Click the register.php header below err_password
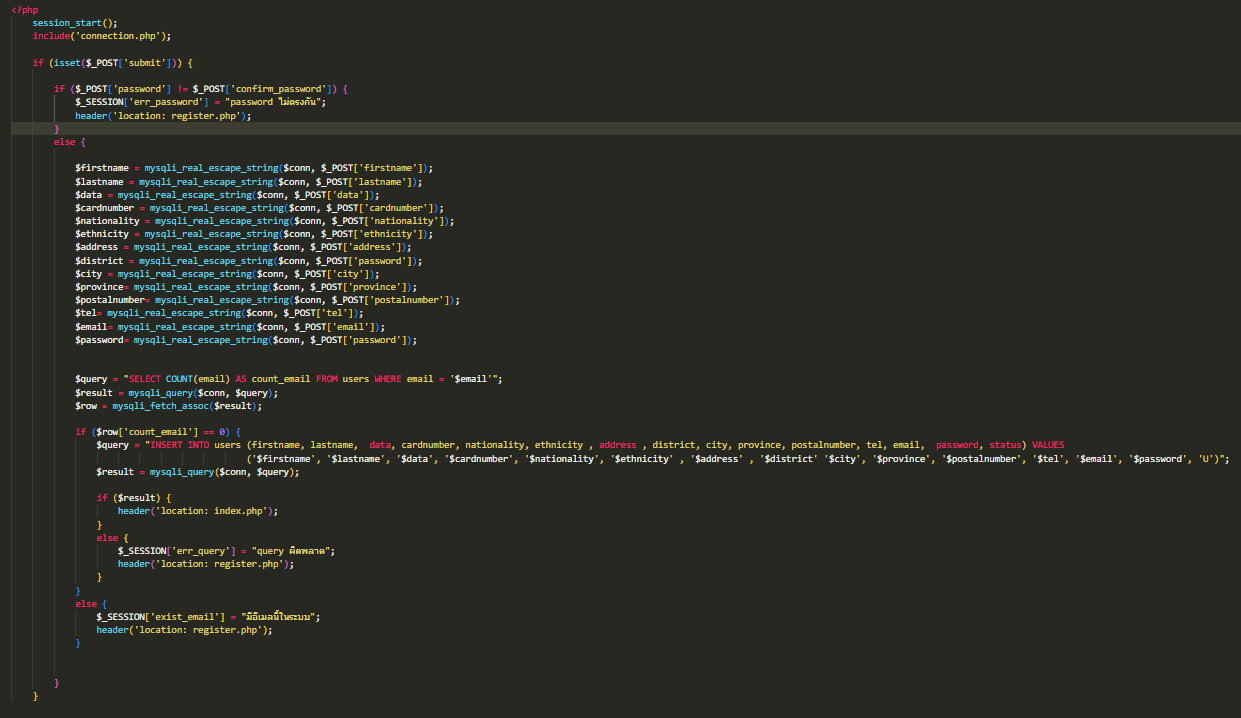The height and width of the screenshot is (718, 1241). tap(162, 115)
